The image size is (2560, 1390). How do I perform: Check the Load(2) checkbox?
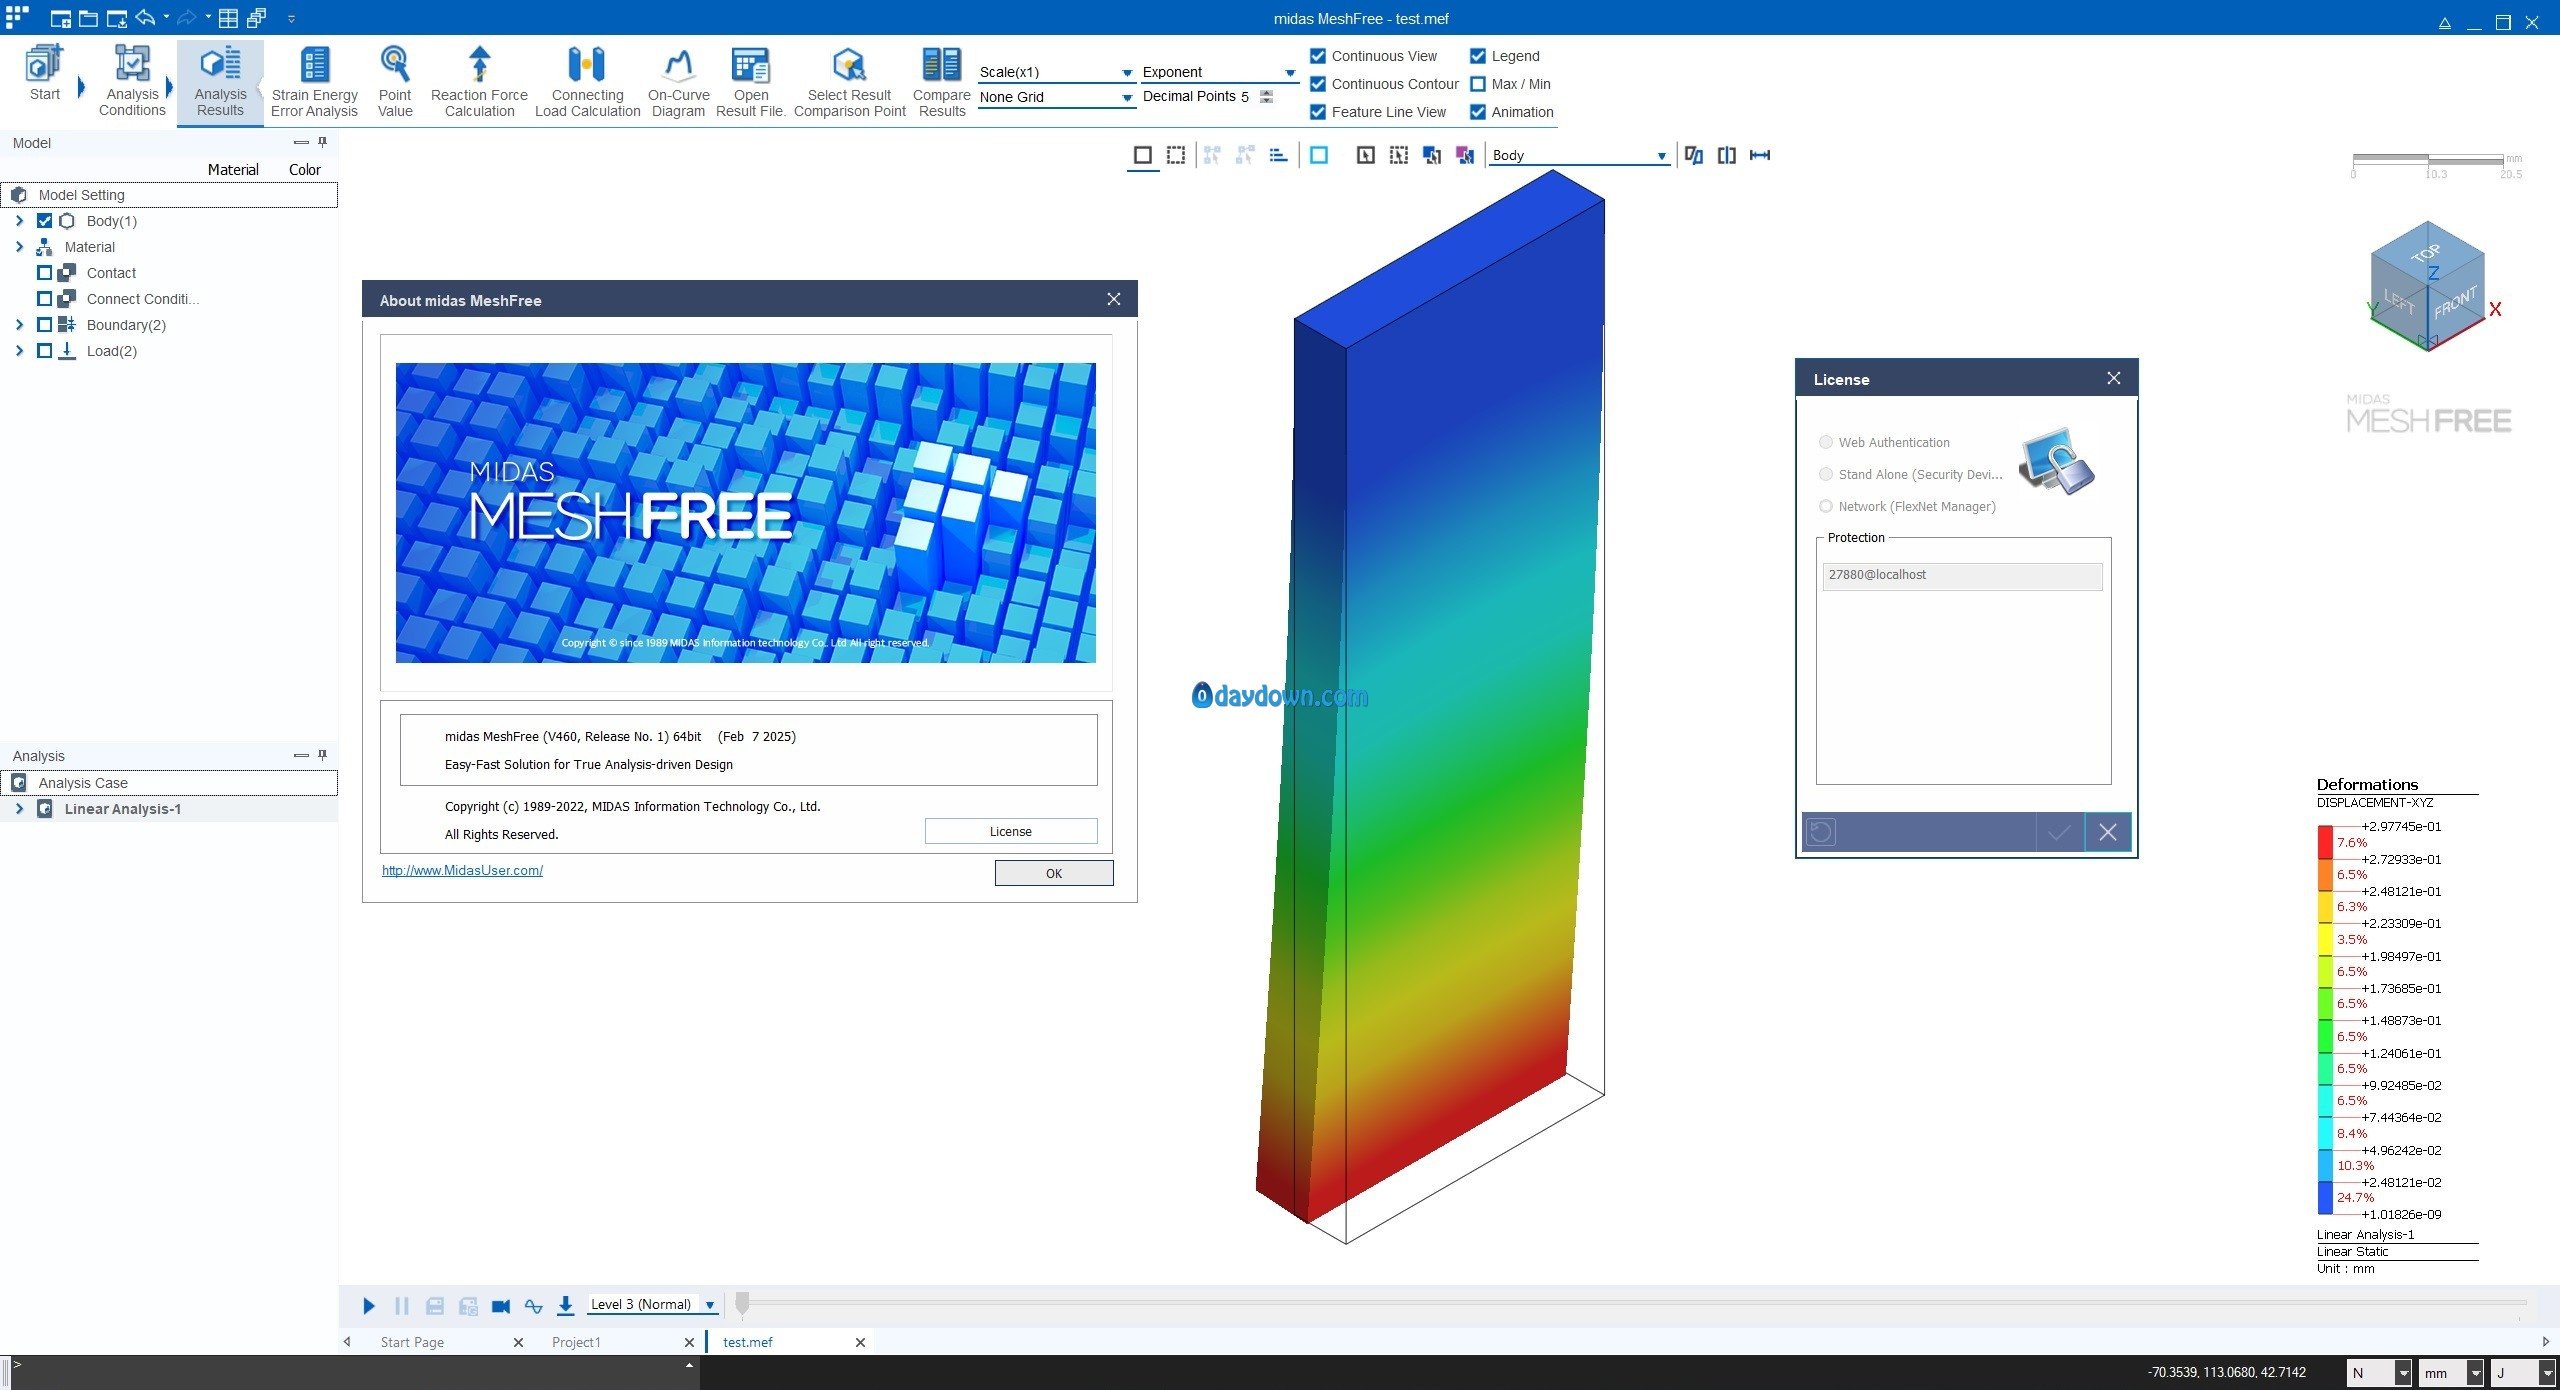(44, 351)
